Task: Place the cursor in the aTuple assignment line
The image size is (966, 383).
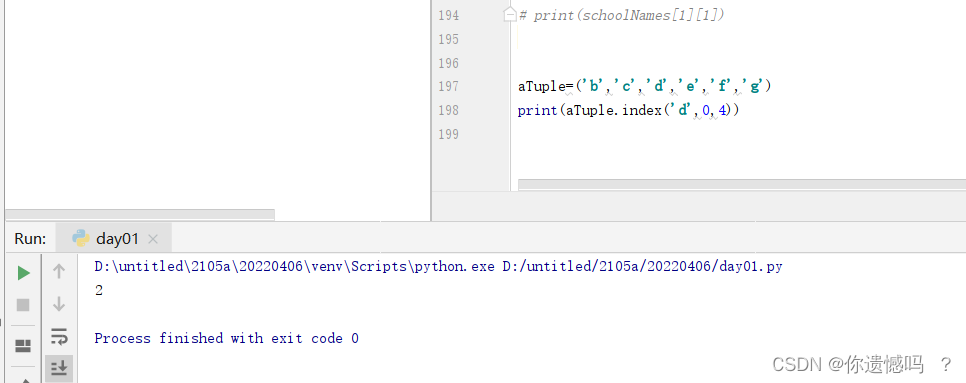Action: (644, 87)
